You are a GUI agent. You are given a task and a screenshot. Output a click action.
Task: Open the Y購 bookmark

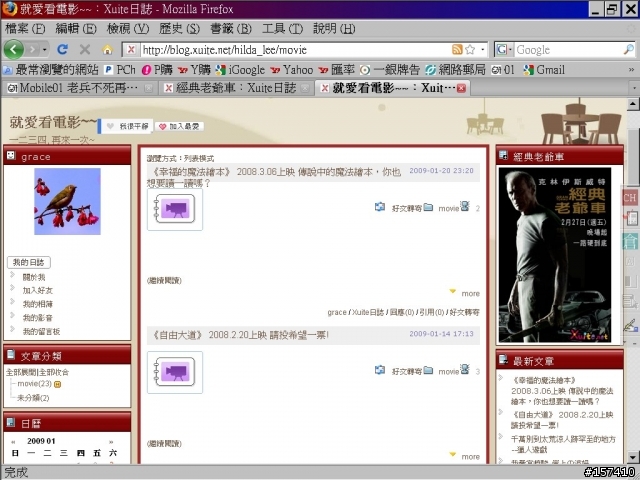point(194,70)
